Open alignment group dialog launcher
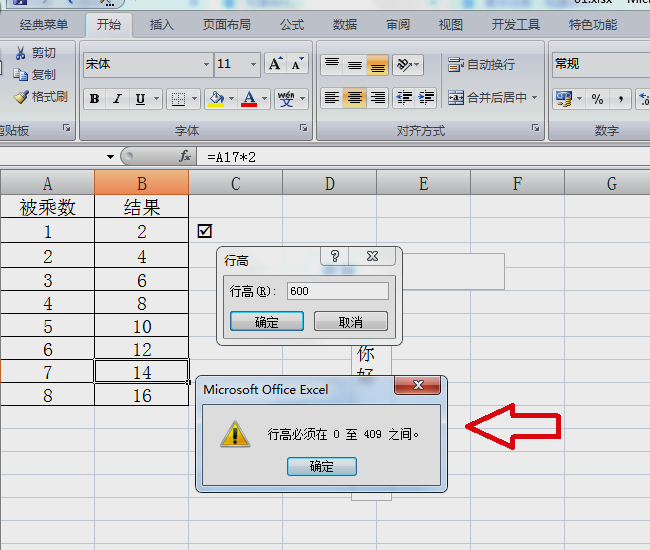The image size is (650, 550). (536, 128)
